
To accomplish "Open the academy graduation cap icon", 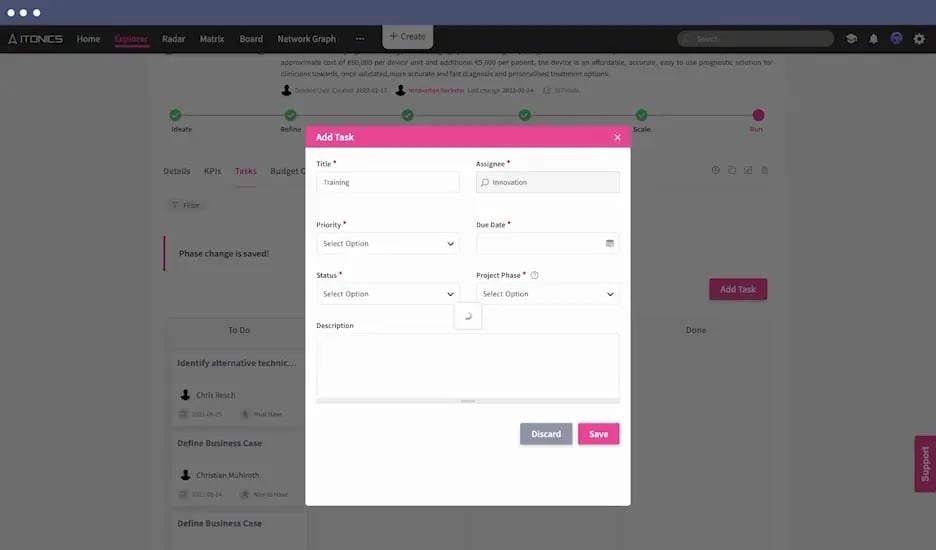I will click(x=851, y=39).
